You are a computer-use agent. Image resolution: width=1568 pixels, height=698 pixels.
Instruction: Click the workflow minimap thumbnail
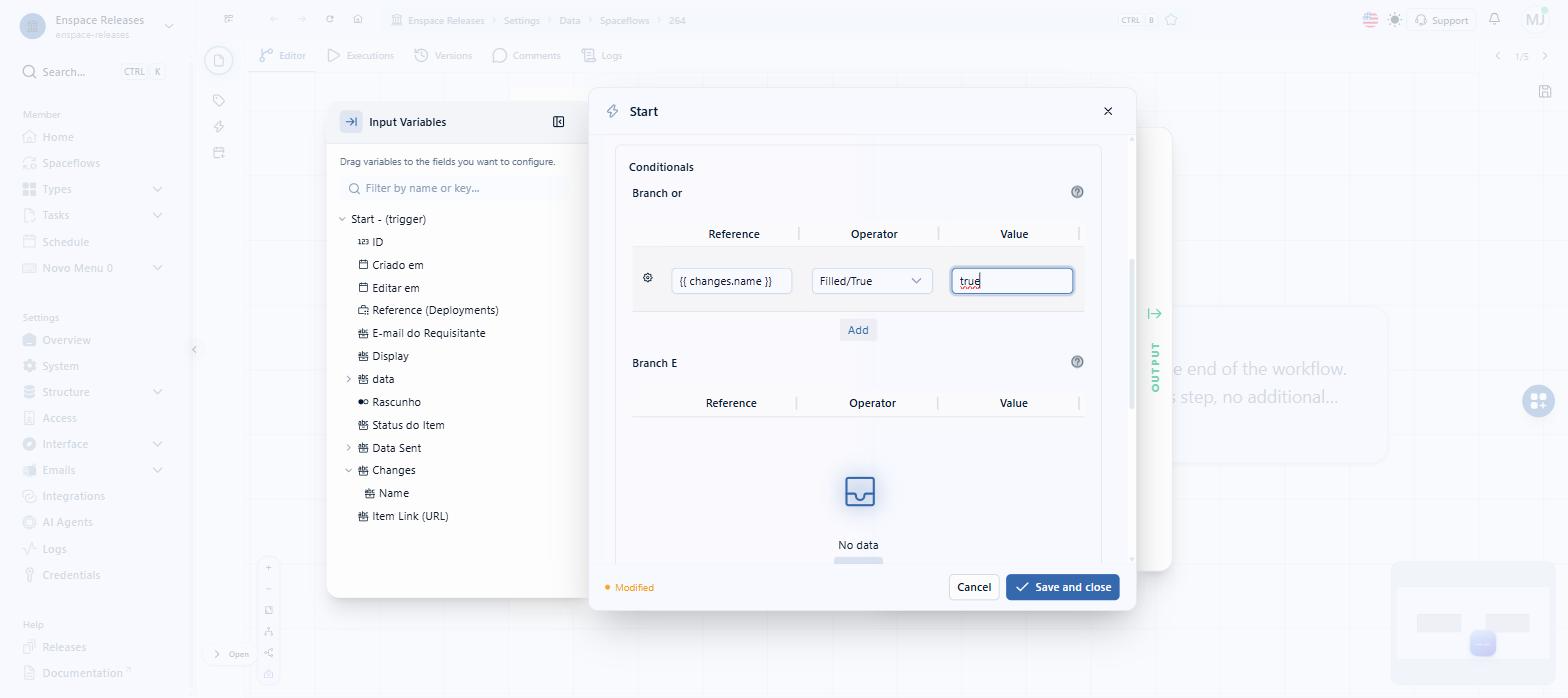point(1472,621)
